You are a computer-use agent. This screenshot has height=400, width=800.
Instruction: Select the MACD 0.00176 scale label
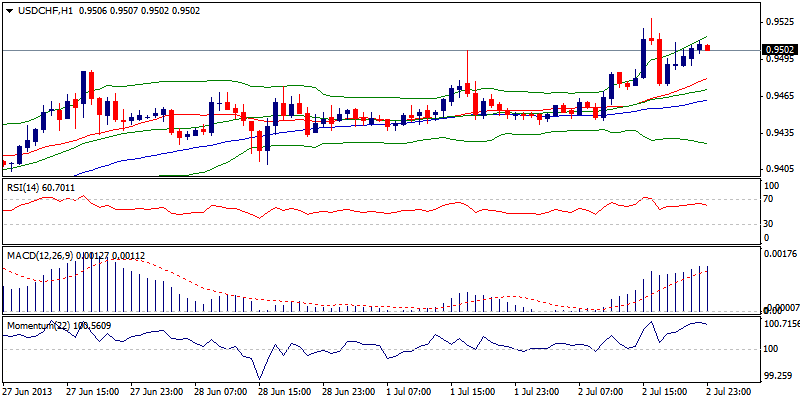click(779, 255)
